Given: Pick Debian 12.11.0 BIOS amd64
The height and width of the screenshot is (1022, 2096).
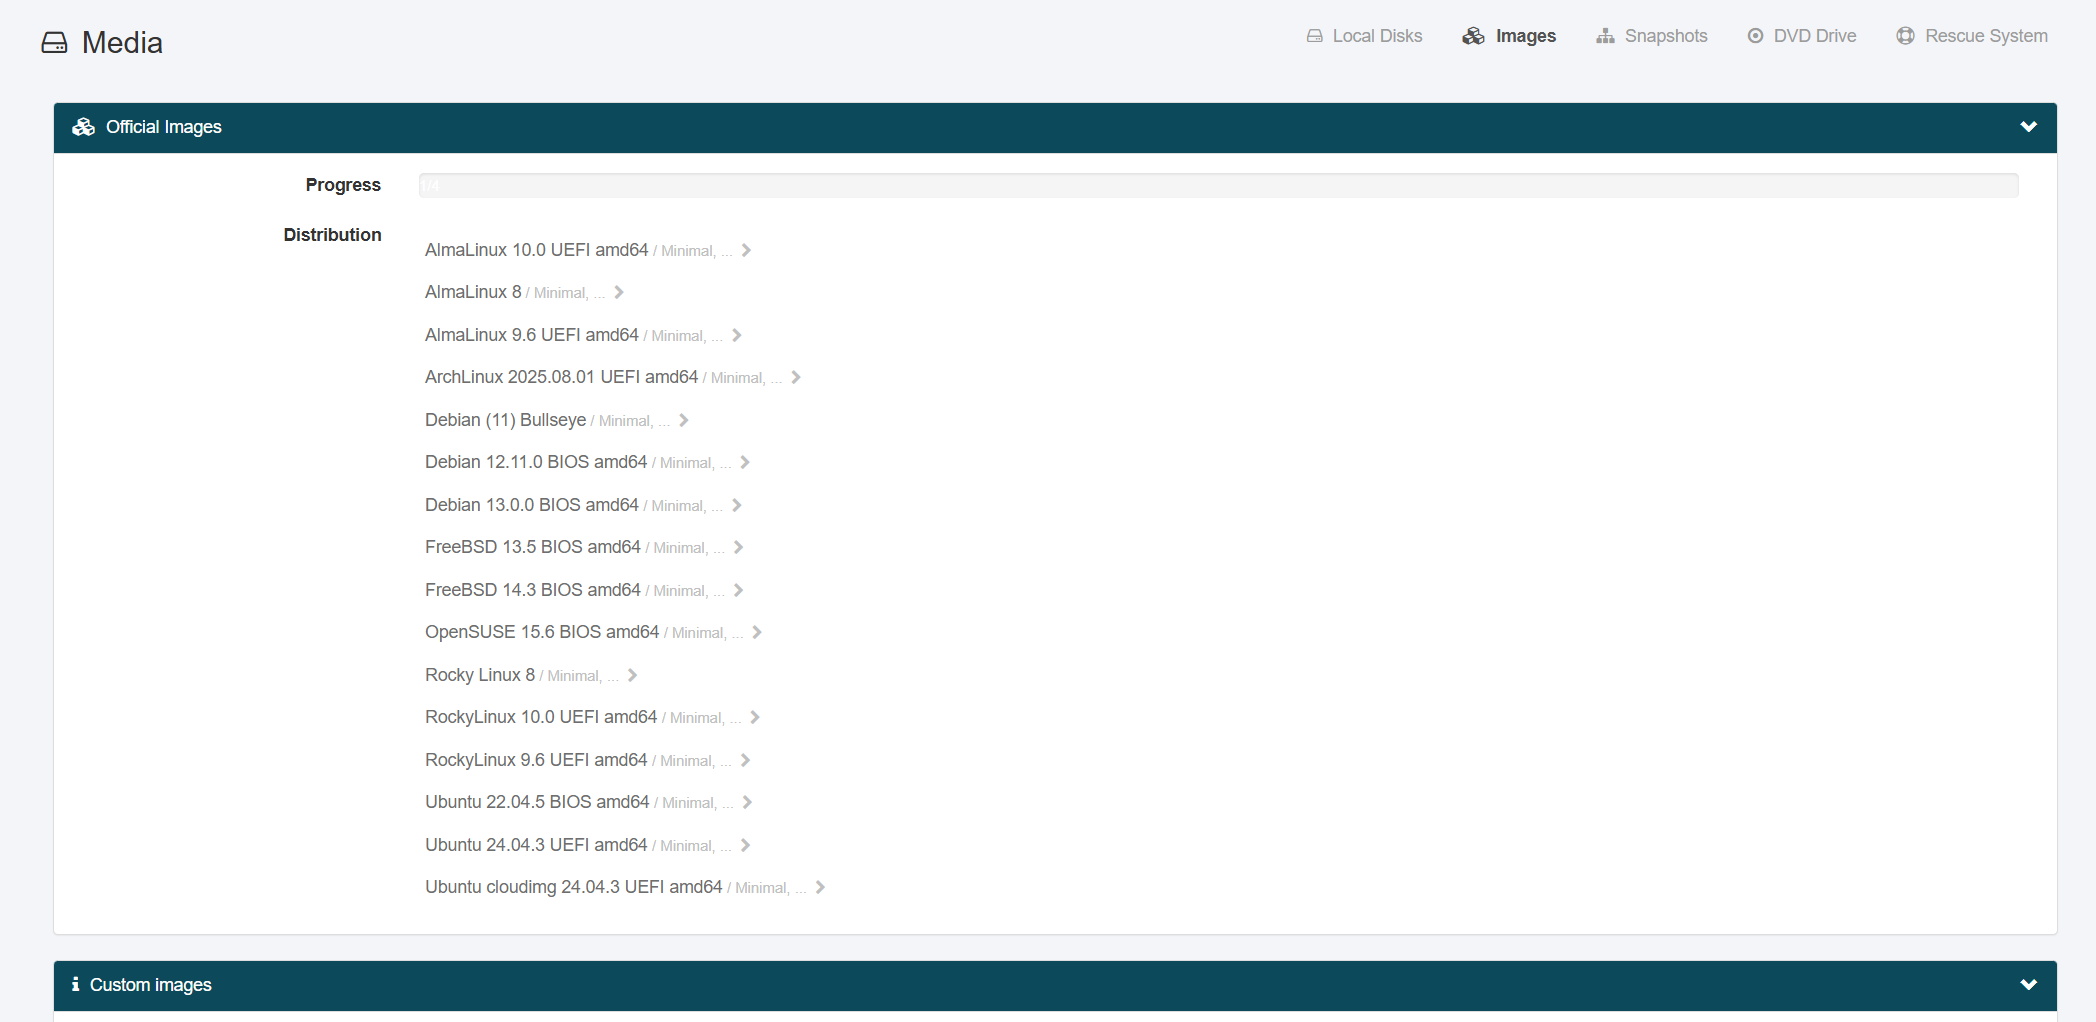Looking at the screenshot, I should pyautogui.click(x=536, y=462).
